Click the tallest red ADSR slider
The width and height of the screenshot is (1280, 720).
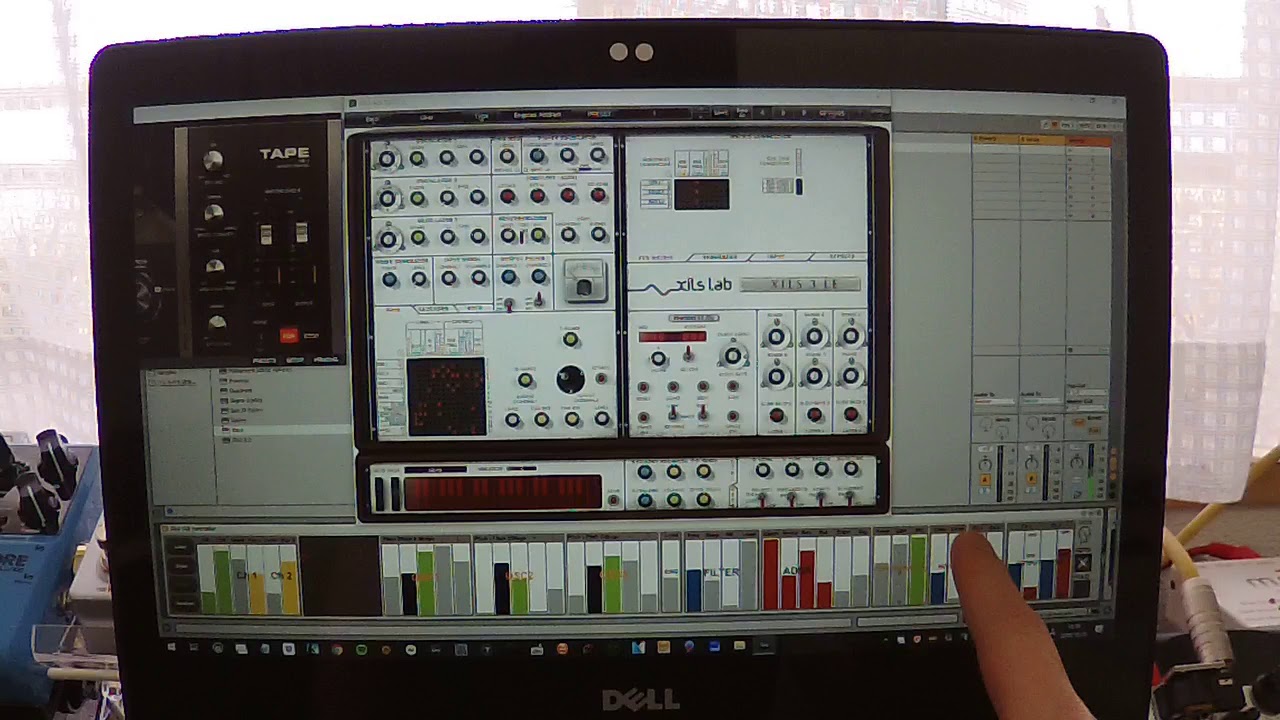coord(771,574)
